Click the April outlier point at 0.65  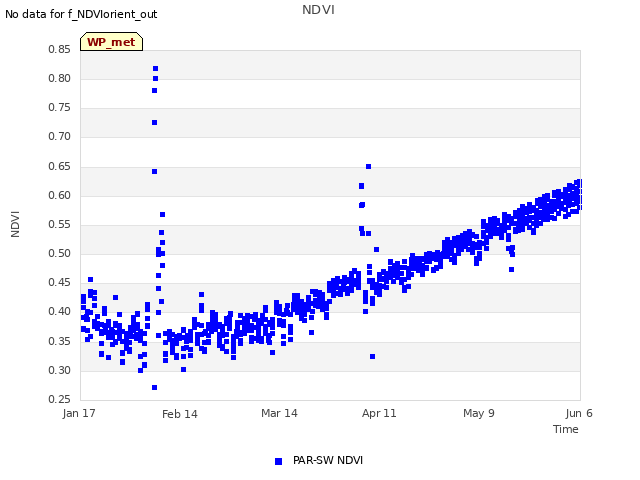tap(368, 167)
